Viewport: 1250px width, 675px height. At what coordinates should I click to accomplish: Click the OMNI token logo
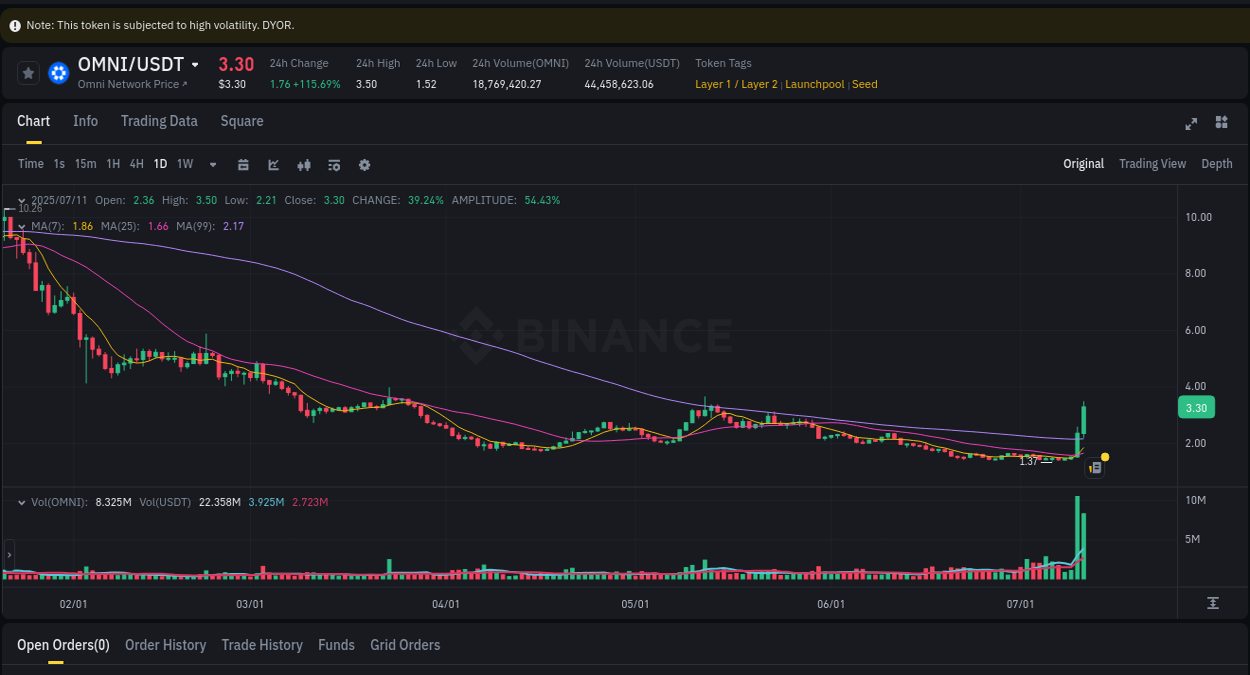coord(58,72)
